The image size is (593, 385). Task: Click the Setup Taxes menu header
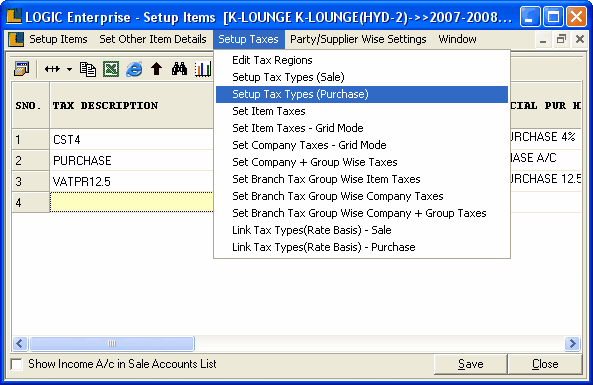248,39
